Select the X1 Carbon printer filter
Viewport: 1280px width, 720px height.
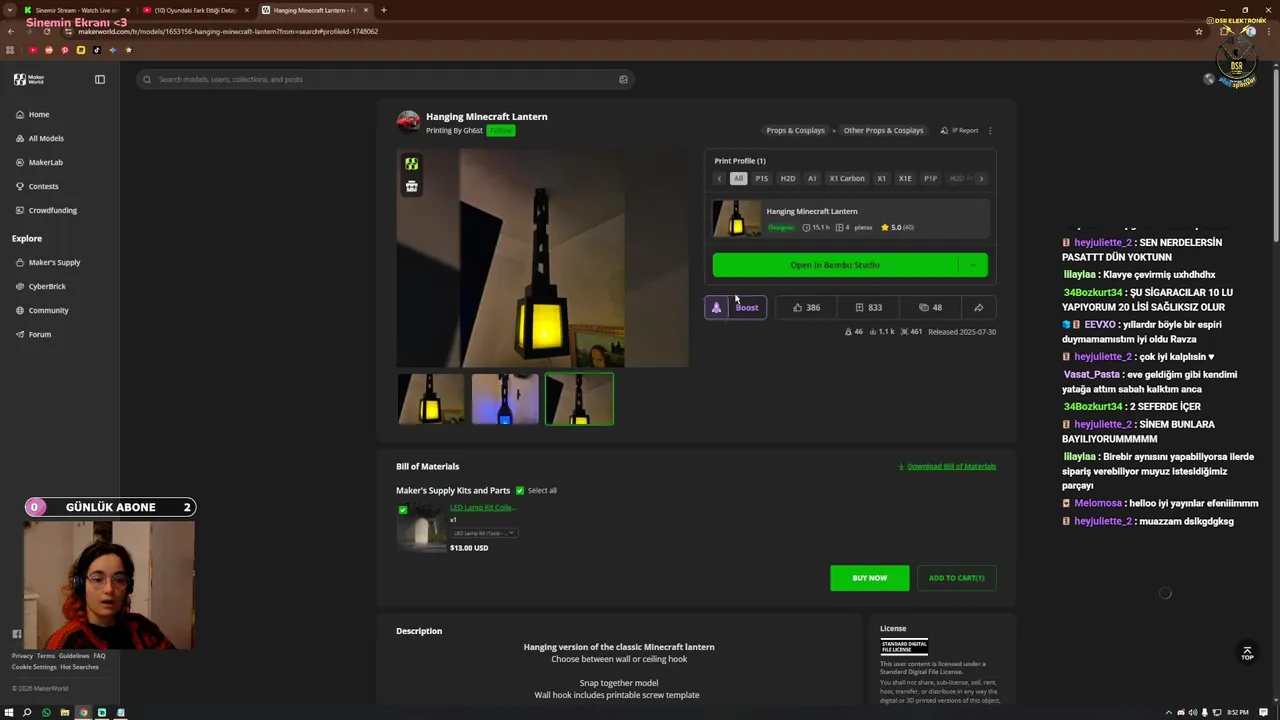tap(847, 178)
